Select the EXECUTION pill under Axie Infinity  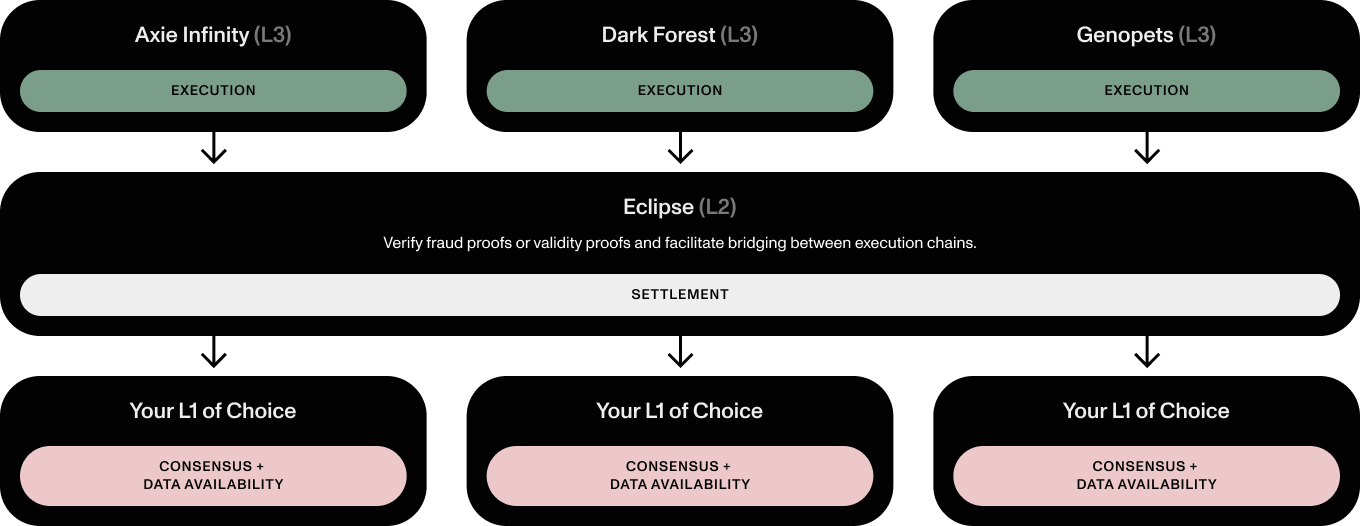(x=213, y=91)
